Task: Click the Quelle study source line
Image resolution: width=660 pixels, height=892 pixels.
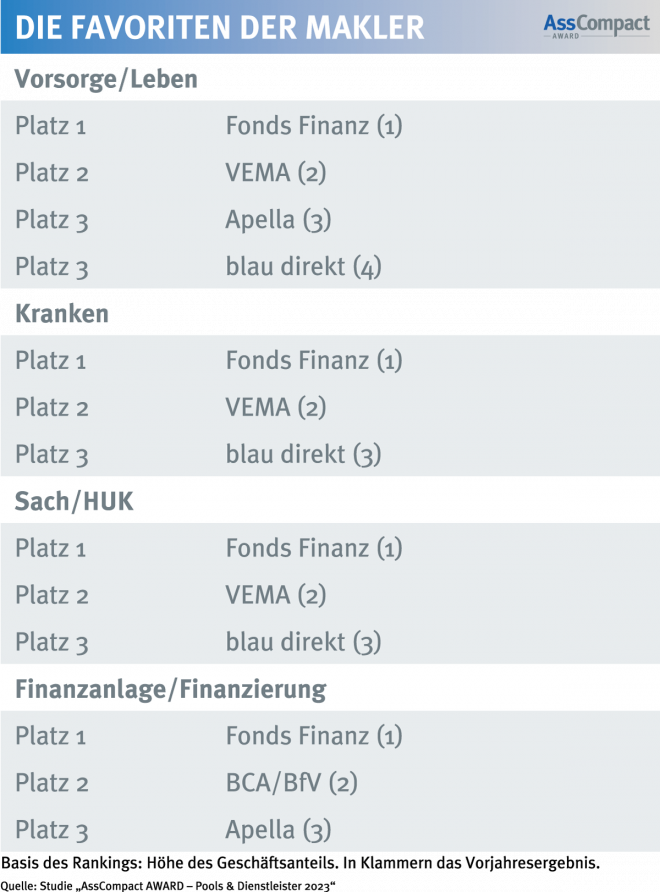Action: [x=168, y=886]
